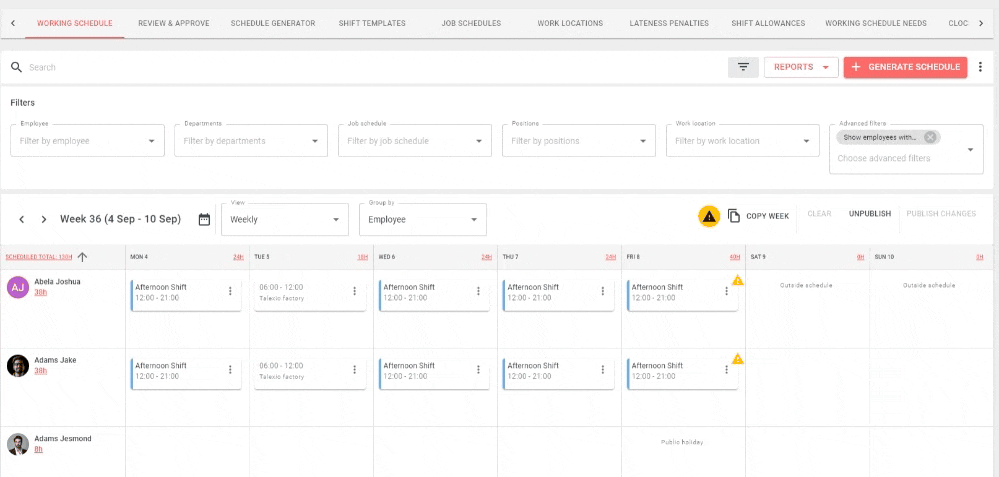Switch to the Review & Approve tab
999x477 pixels.
click(x=174, y=23)
